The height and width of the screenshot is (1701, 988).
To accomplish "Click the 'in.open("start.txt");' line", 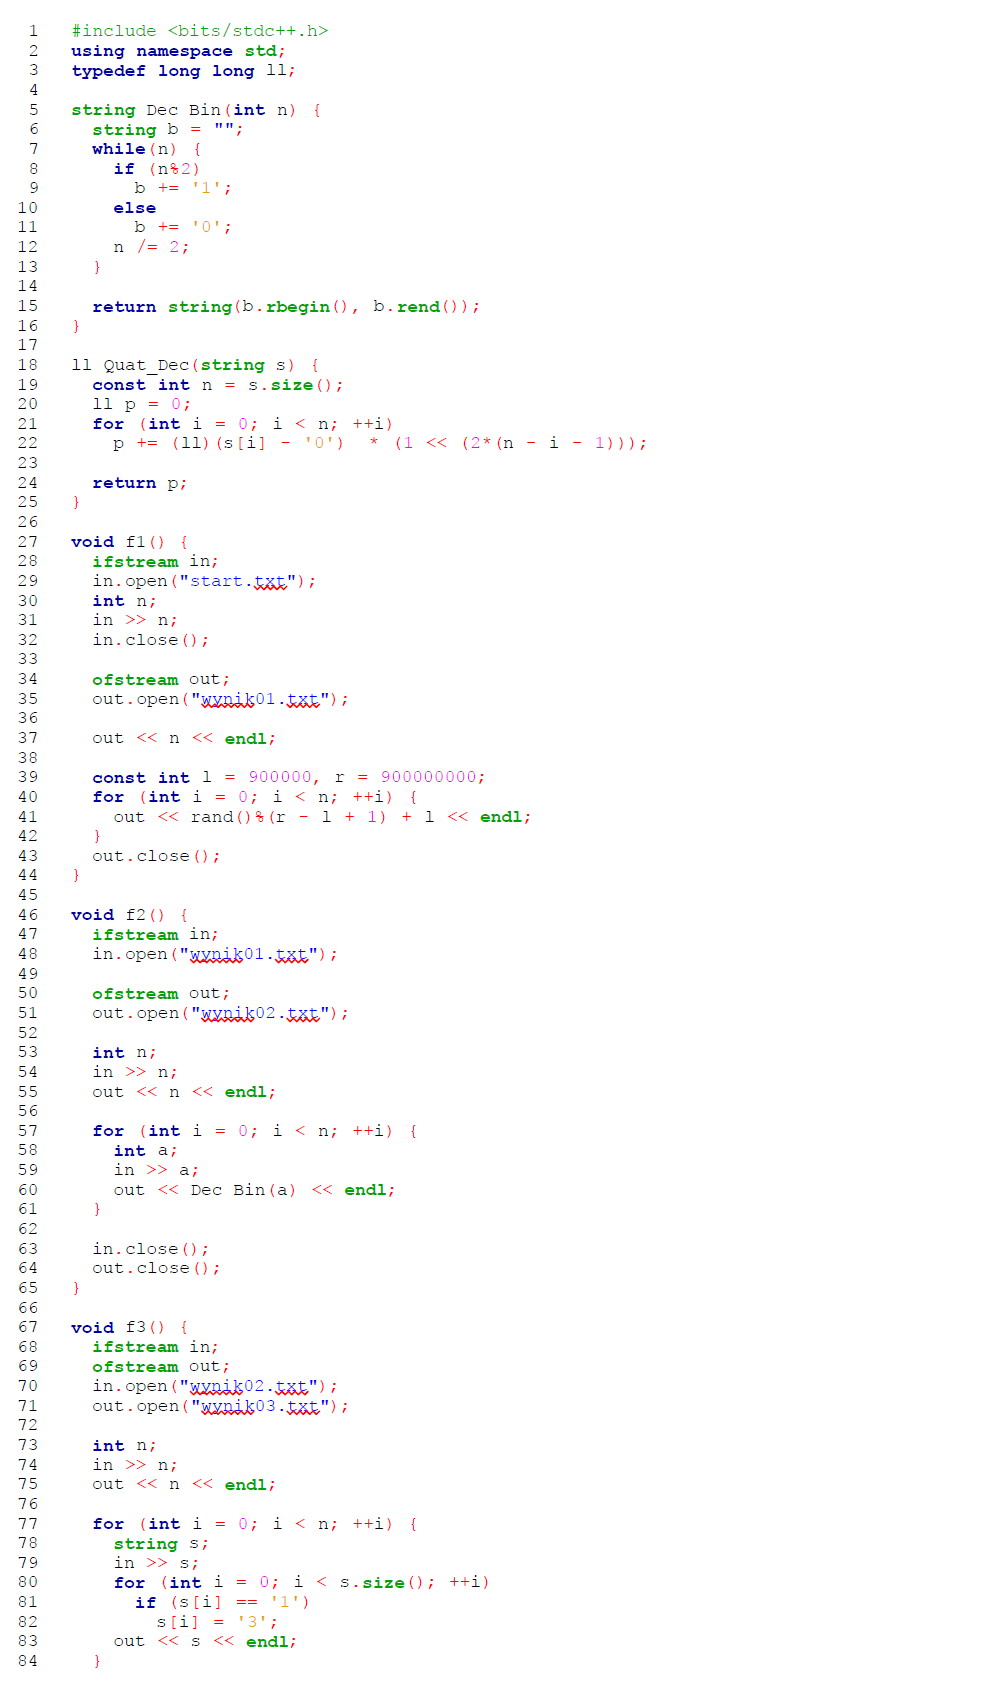I will click(x=204, y=581).
